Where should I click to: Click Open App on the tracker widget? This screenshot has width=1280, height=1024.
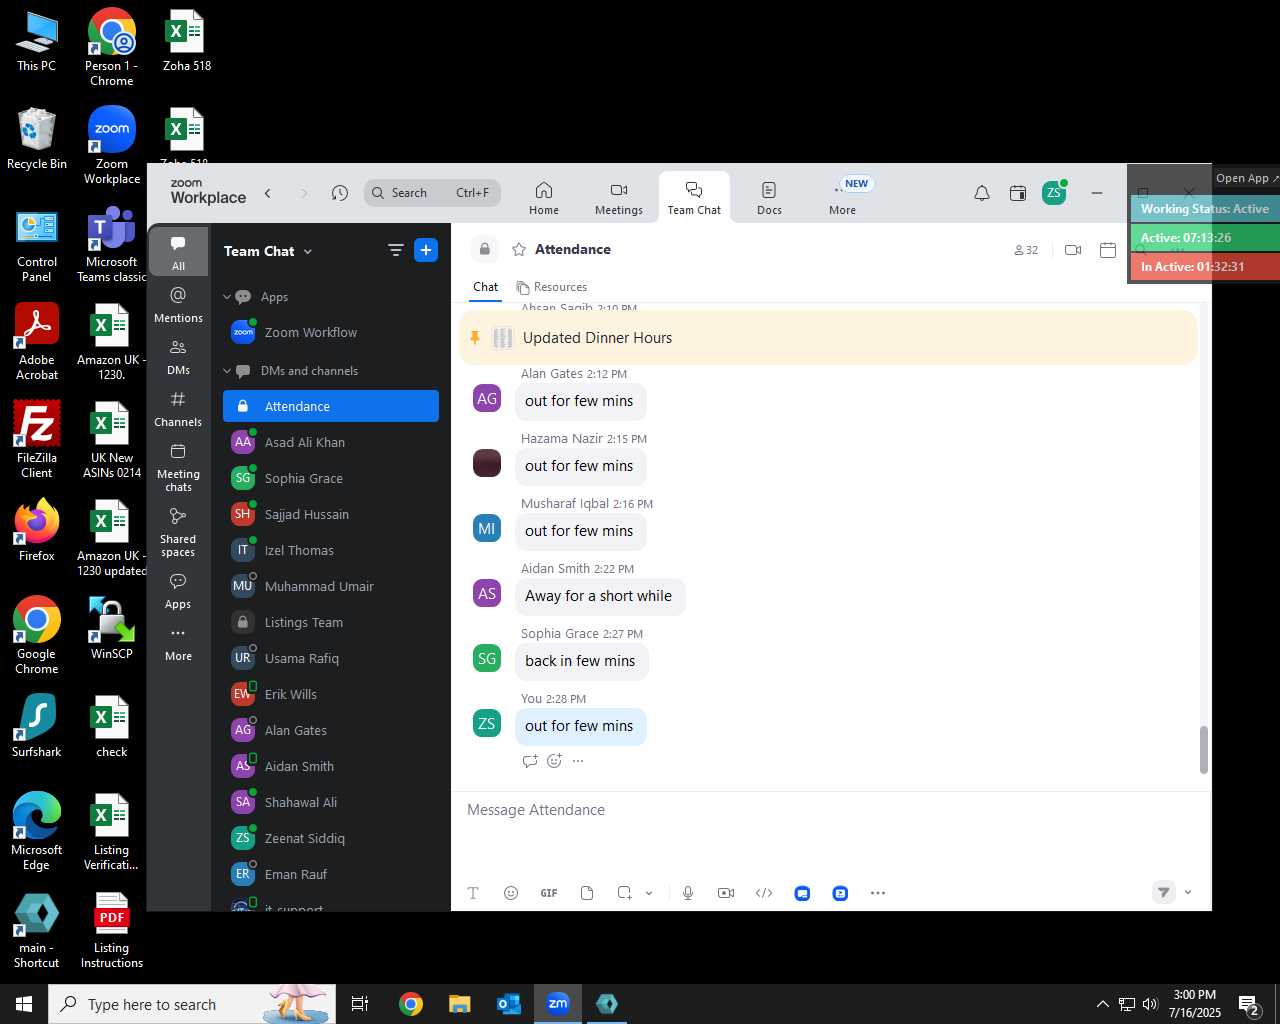[1246, 178]
